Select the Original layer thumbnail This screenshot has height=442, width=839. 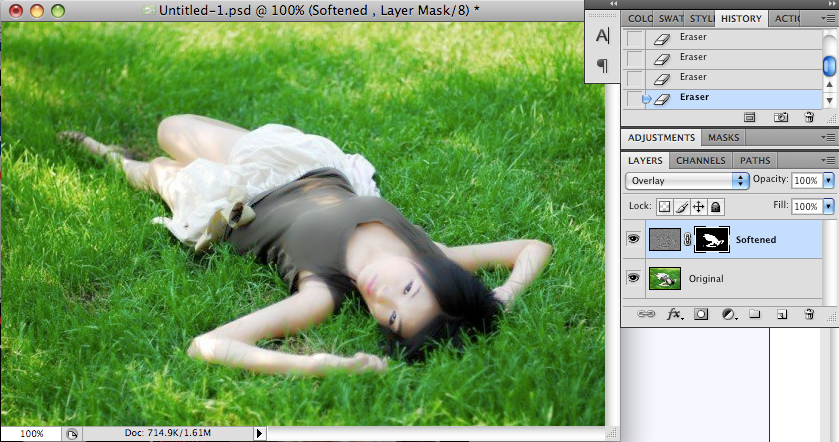[x=665, y=278]
